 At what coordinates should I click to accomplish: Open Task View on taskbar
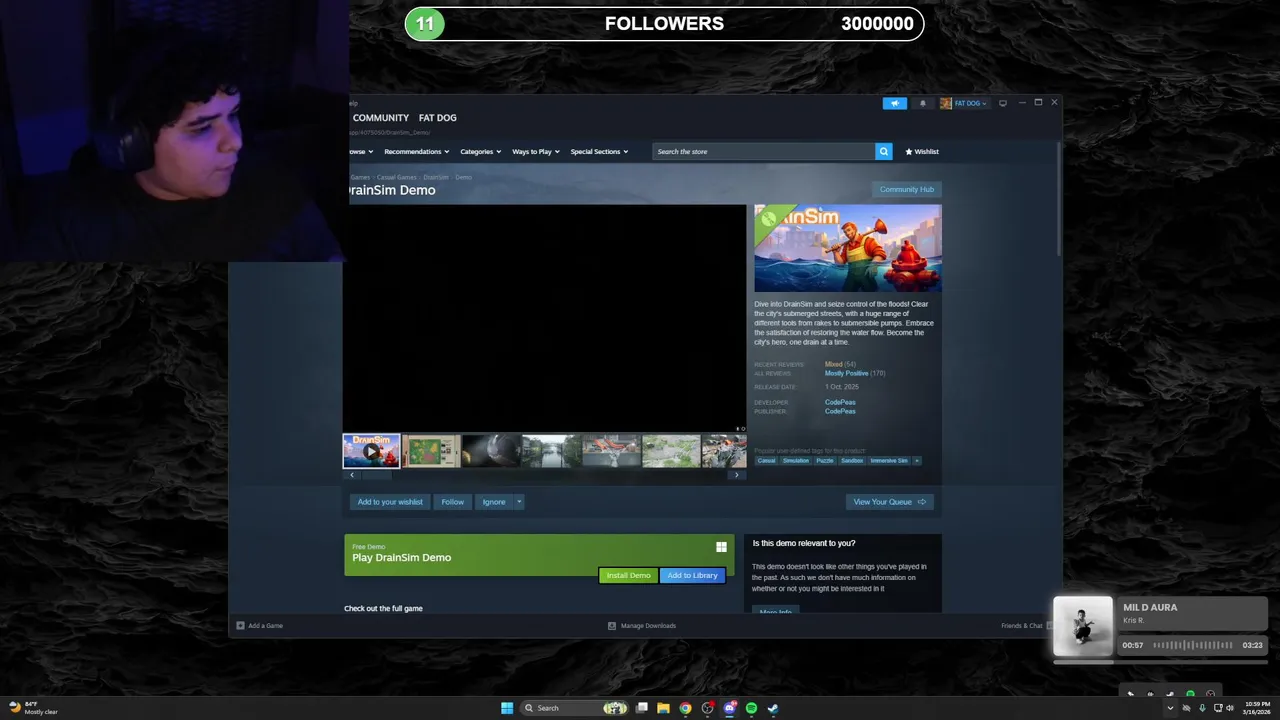click(641, 708)
